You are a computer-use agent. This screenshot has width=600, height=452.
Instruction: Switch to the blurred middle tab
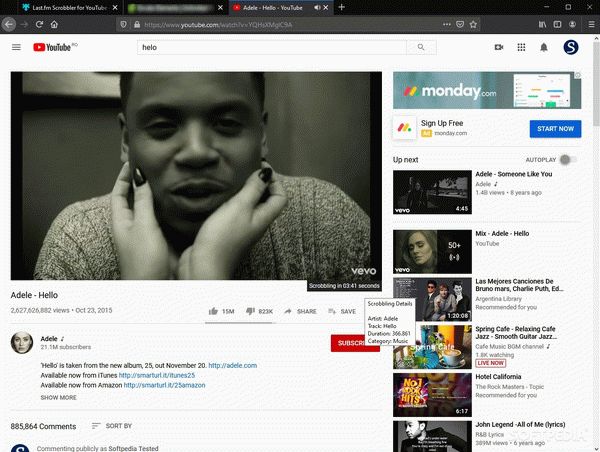tap(175, 7)
